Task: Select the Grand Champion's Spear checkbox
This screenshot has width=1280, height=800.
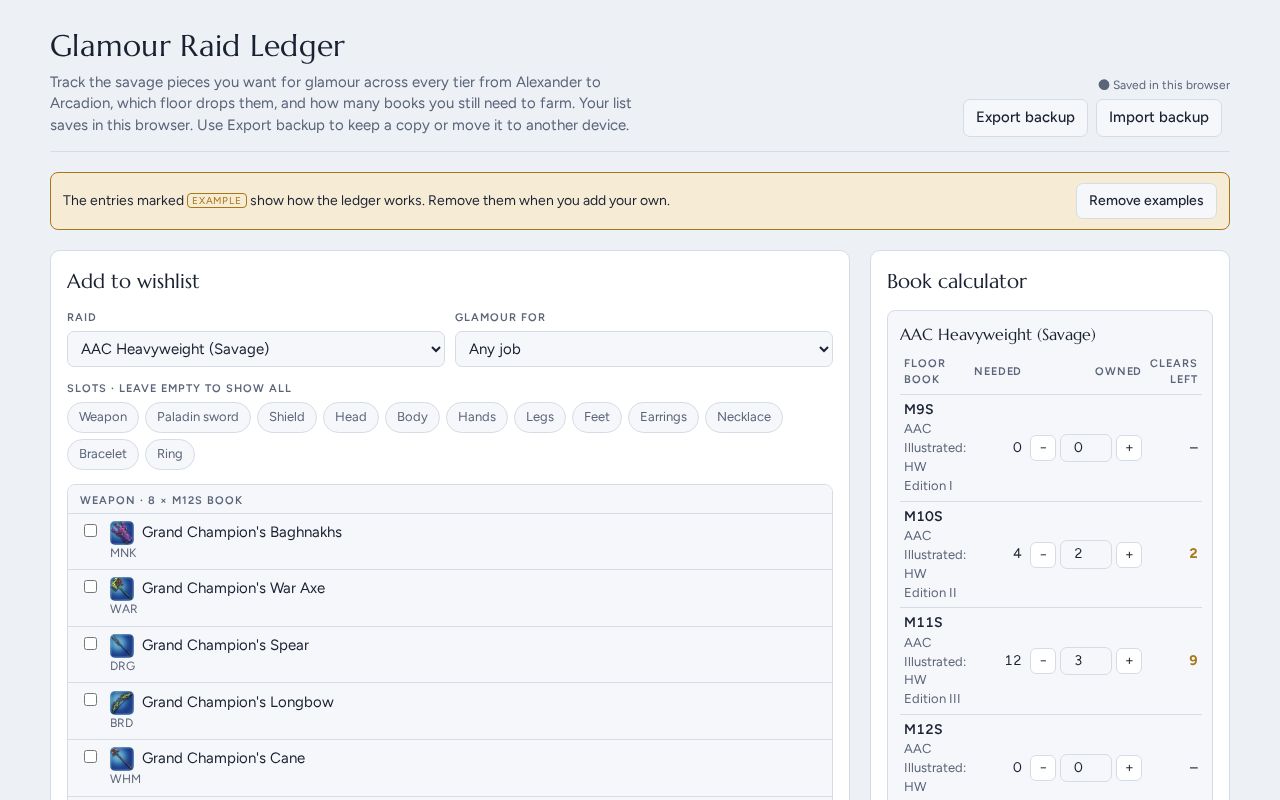Action: coord(90,644)
